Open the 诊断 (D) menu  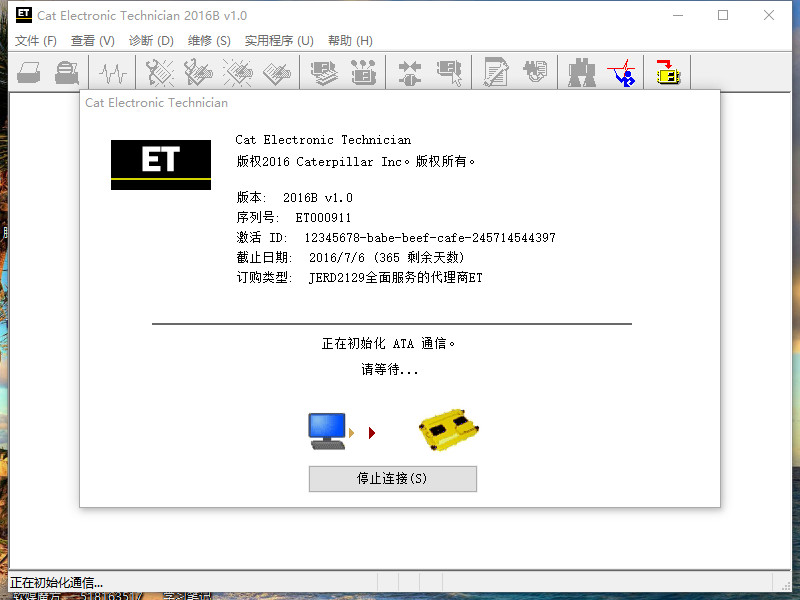click(x=151, y=41)
